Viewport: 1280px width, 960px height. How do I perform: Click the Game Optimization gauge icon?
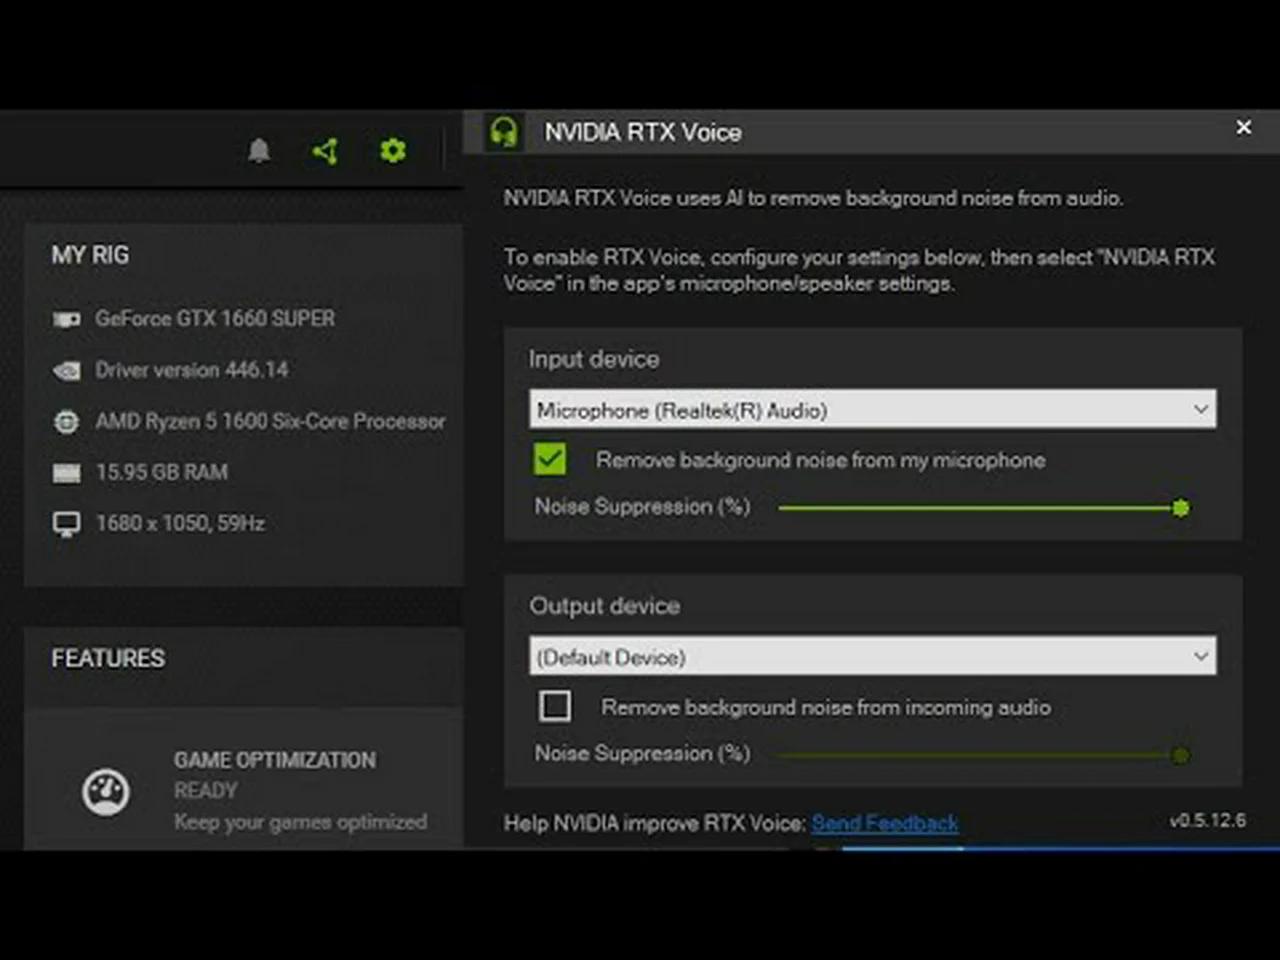coord(105,792)
